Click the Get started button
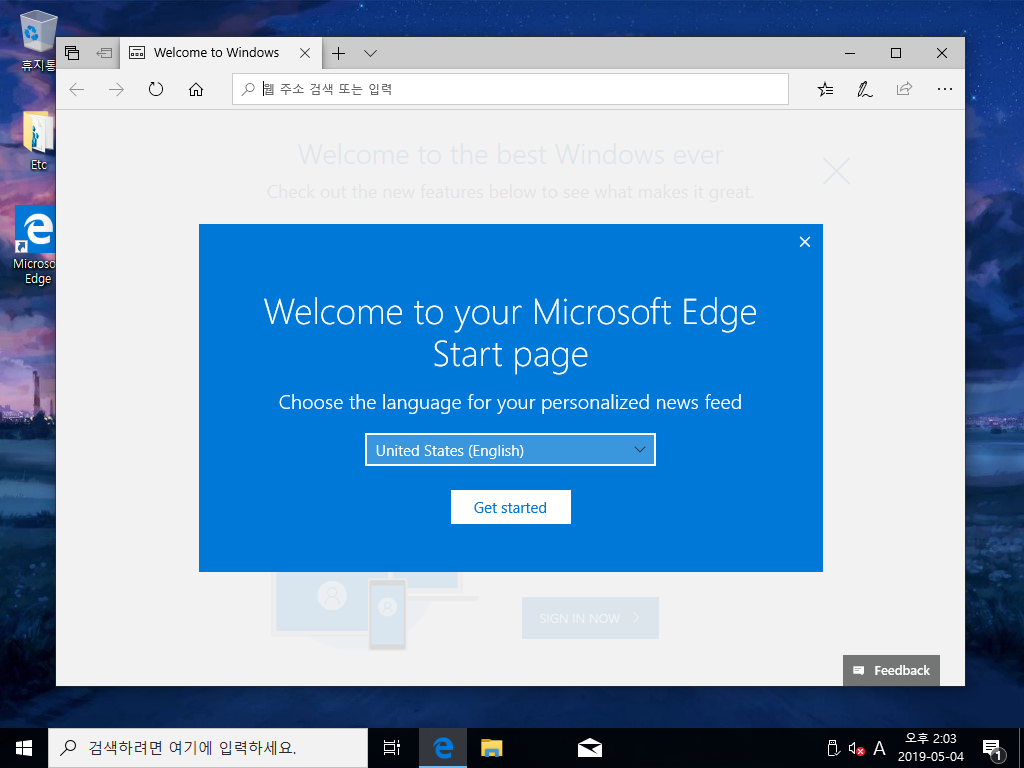 click(511, 507)
